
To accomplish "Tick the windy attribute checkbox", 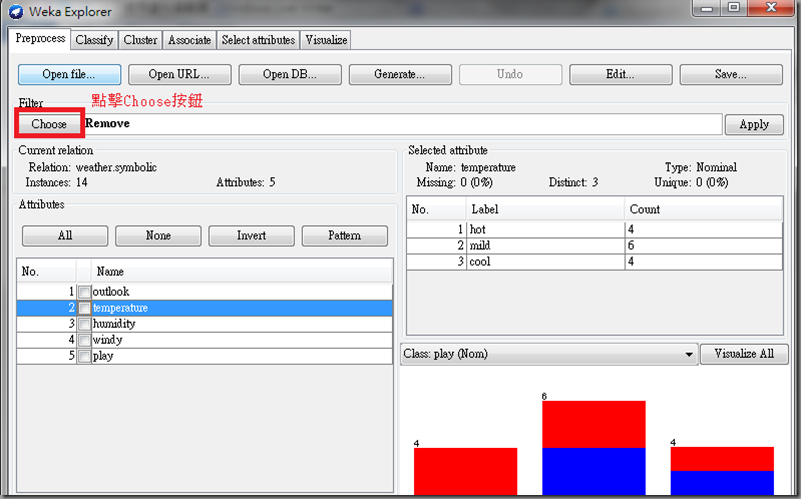I will click(84, 340).
